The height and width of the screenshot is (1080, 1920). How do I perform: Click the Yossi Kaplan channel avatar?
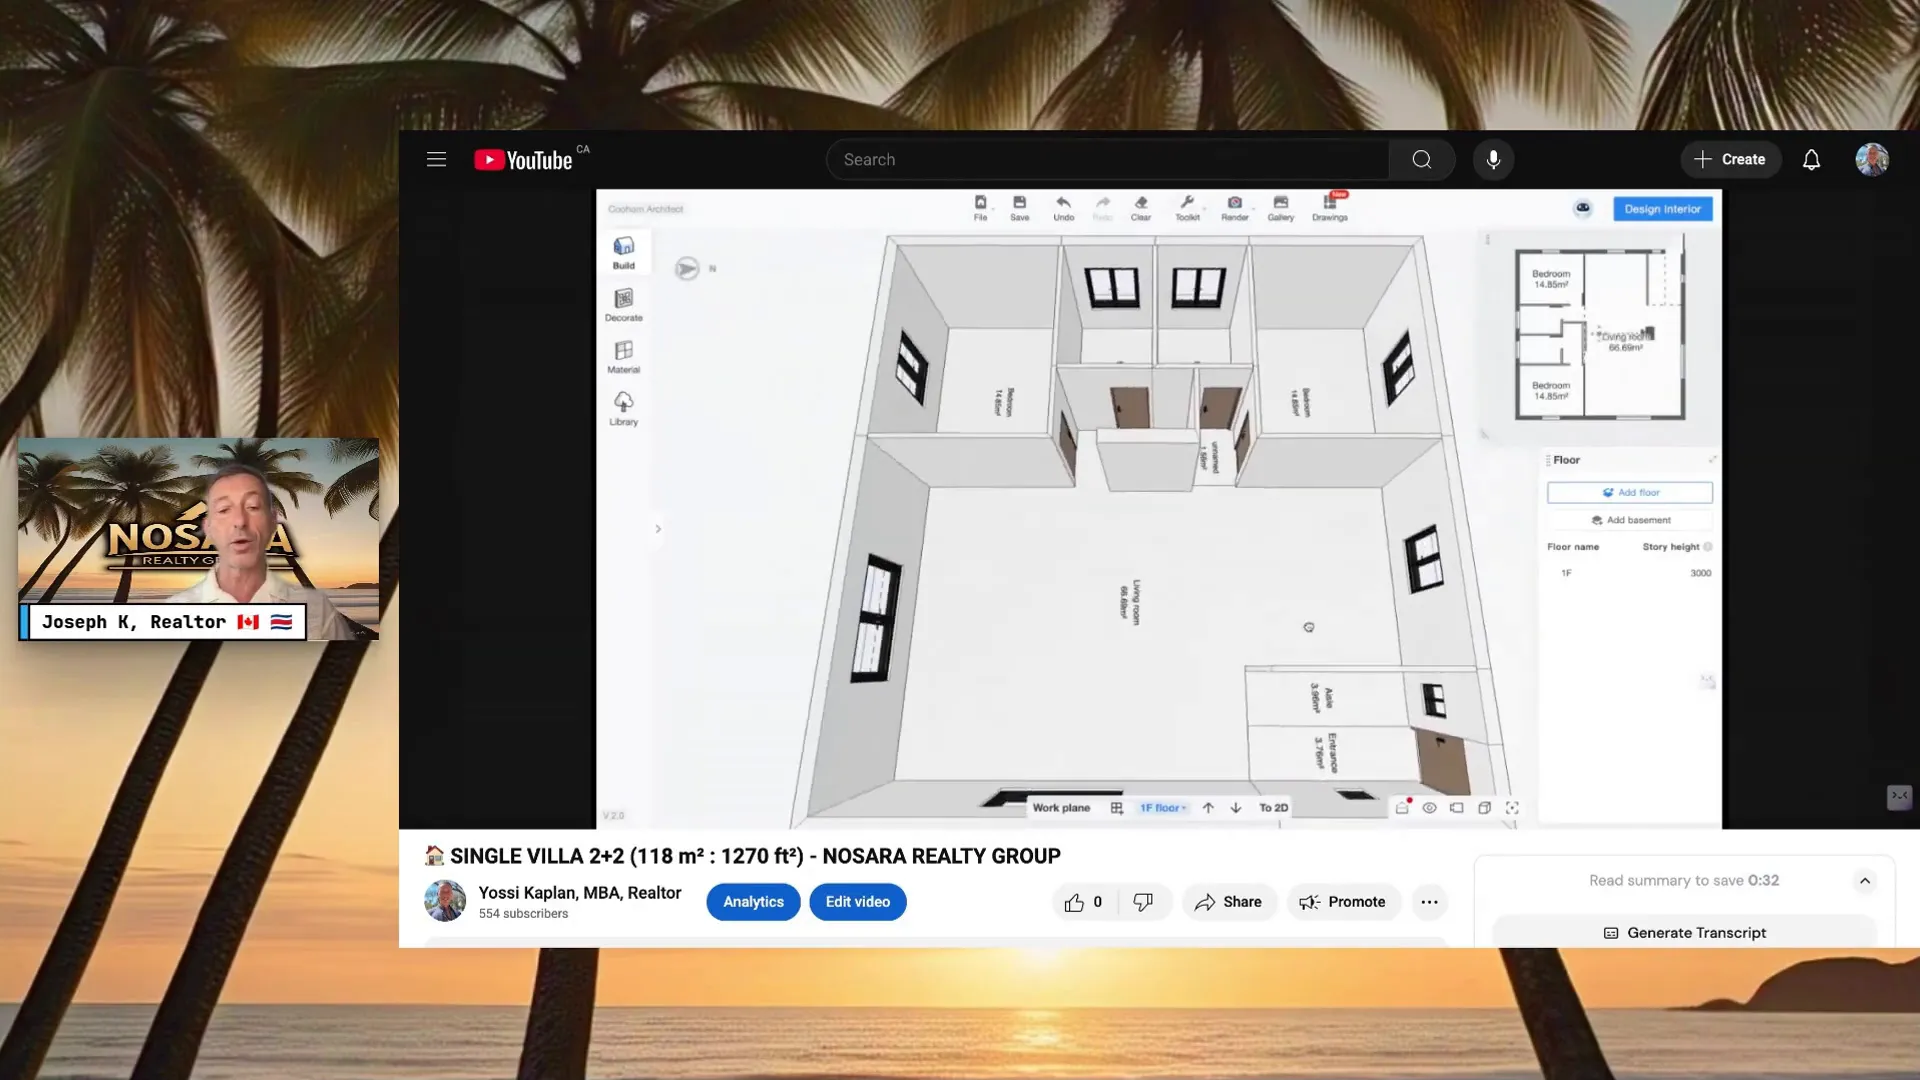[445, 901]
